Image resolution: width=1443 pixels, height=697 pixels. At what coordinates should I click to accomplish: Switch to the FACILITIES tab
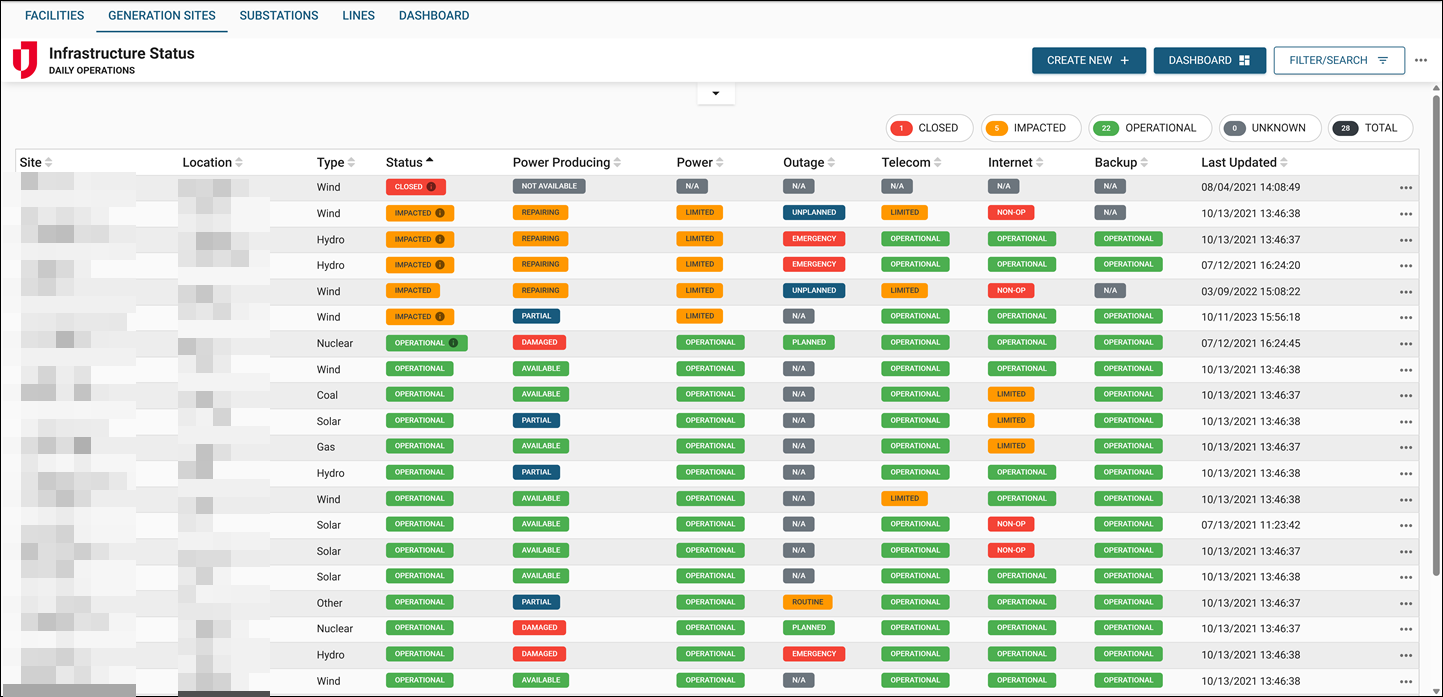pos(54,15)
